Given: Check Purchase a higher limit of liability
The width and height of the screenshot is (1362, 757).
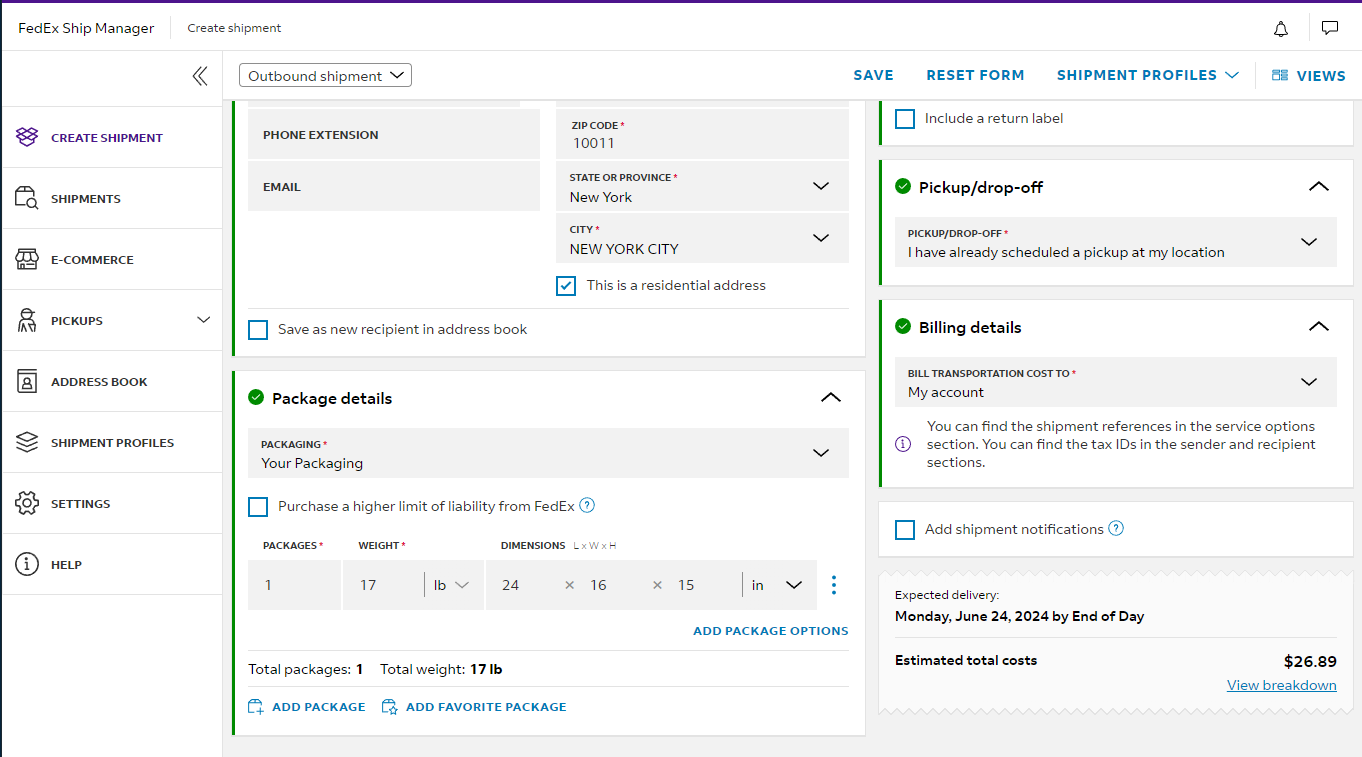Looking at the screenshot, I should (258, 507).
